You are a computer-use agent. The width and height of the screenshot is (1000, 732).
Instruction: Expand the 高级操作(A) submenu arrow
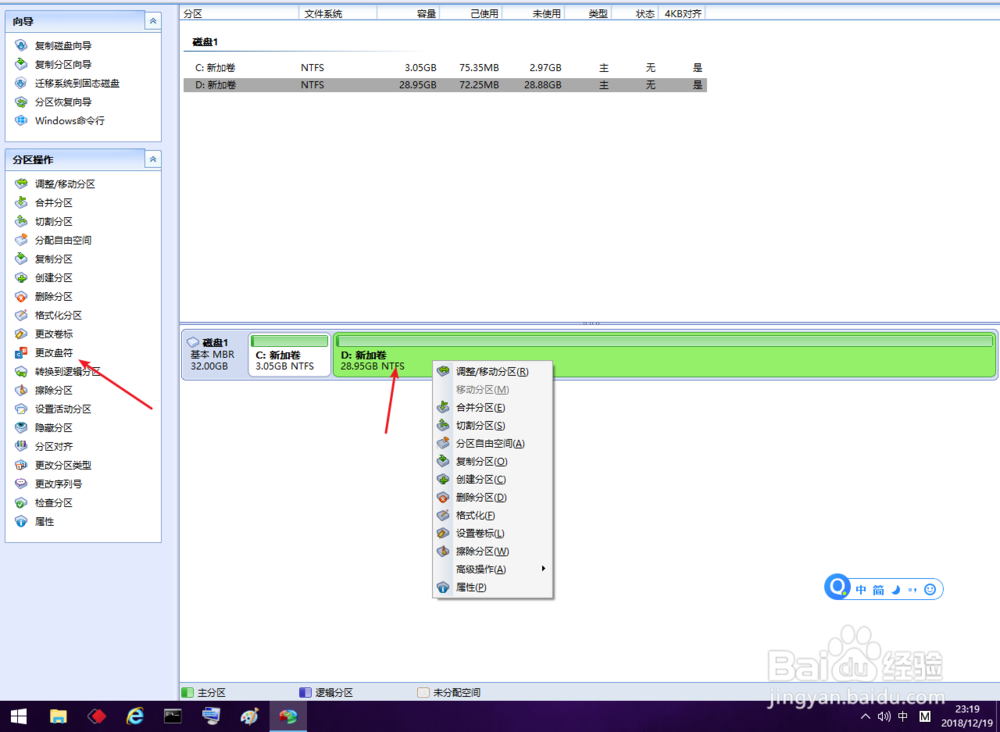543,568
